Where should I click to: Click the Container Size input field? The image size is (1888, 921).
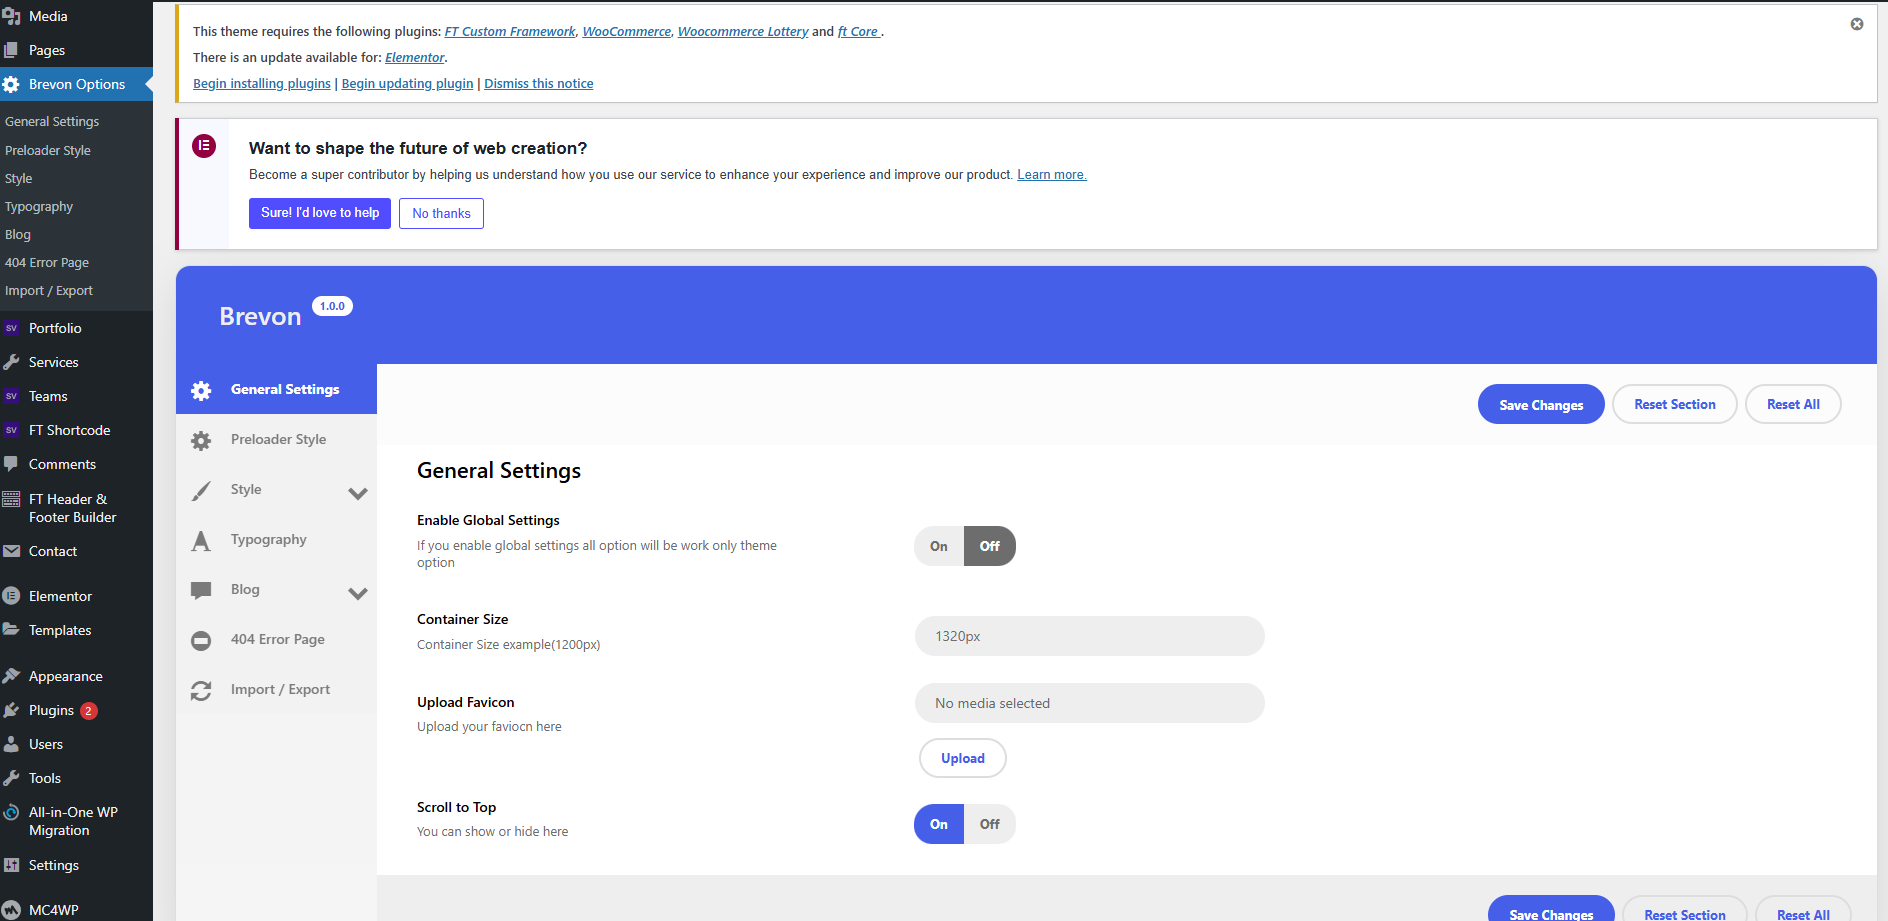point(1089,636)
